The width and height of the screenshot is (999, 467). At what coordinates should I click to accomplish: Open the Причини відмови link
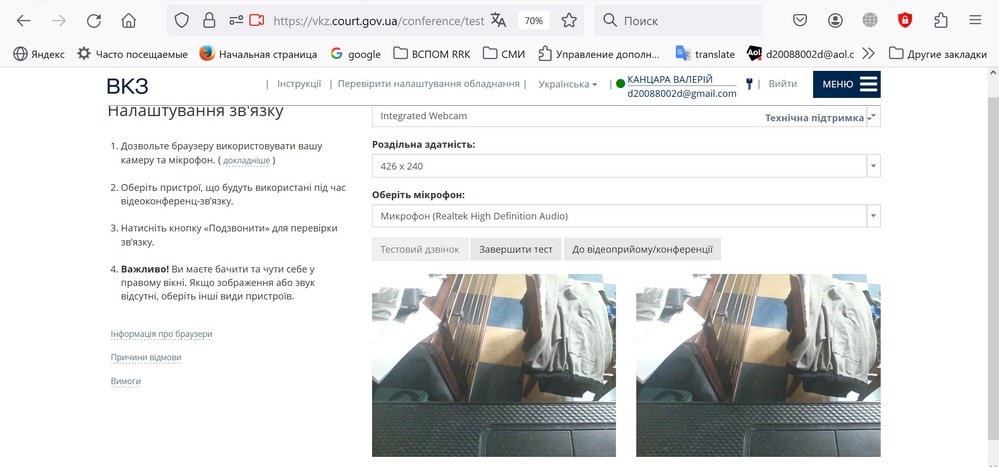146,357
